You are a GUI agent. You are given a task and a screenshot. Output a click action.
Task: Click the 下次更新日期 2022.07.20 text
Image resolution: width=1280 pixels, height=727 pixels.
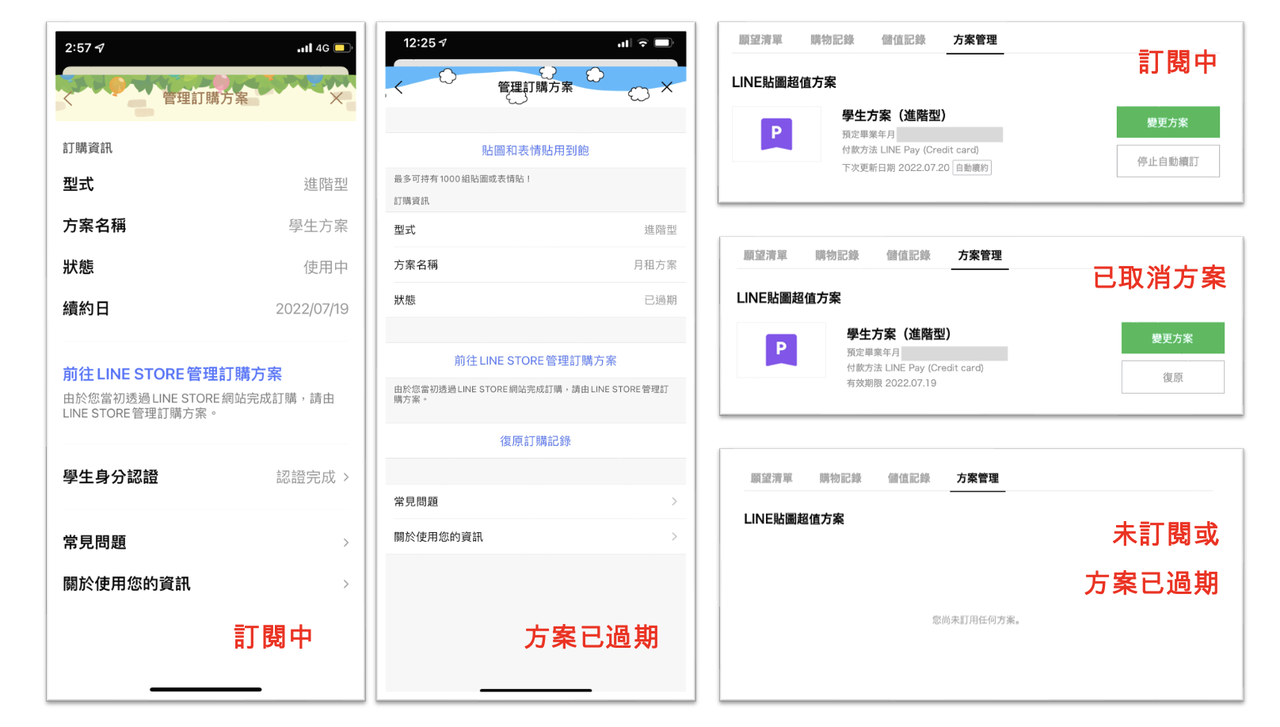click(x=895, y=168)
